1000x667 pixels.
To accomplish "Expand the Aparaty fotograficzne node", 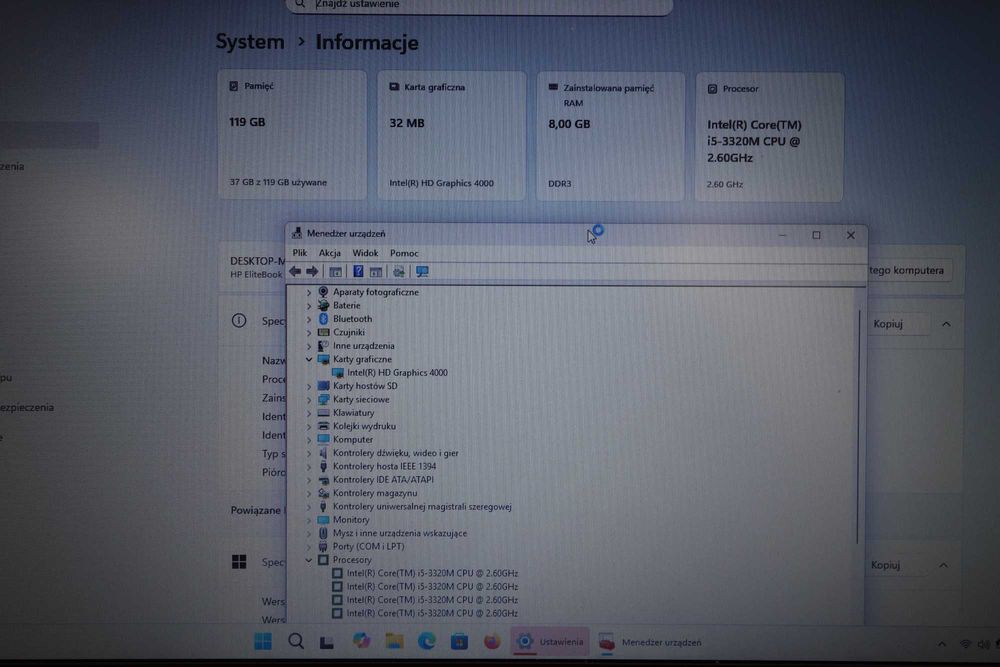I will coord(309,292).
